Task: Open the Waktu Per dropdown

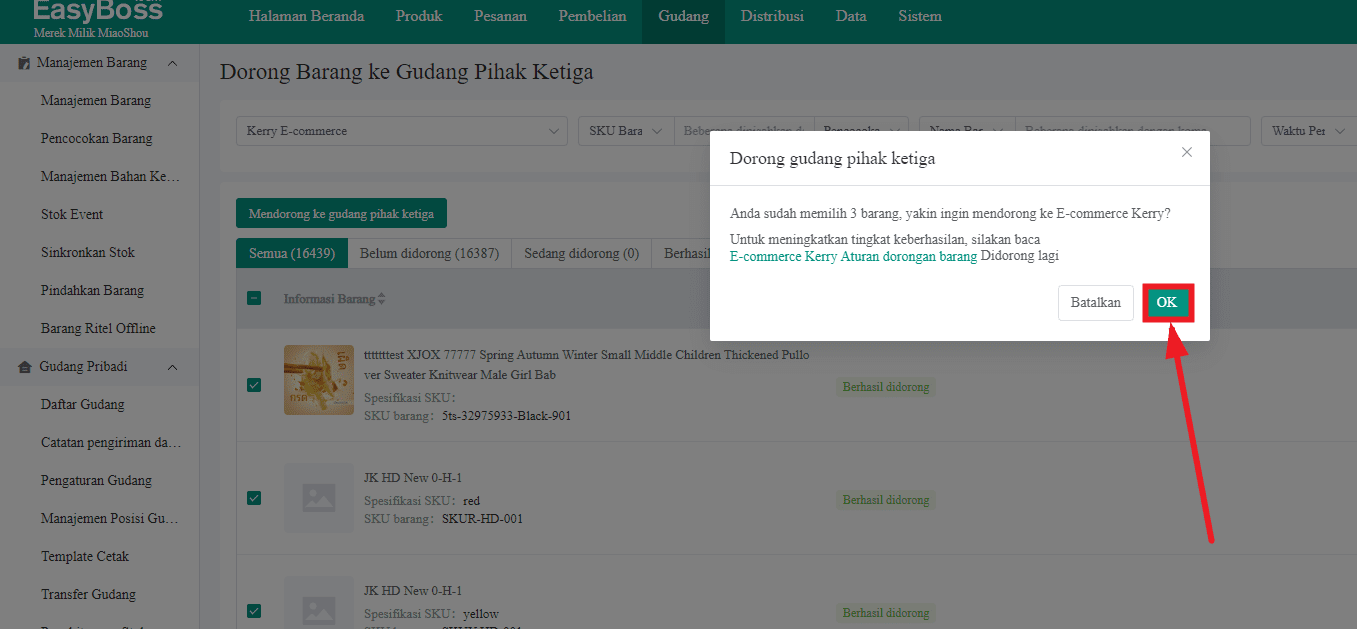Action: 1309,131
